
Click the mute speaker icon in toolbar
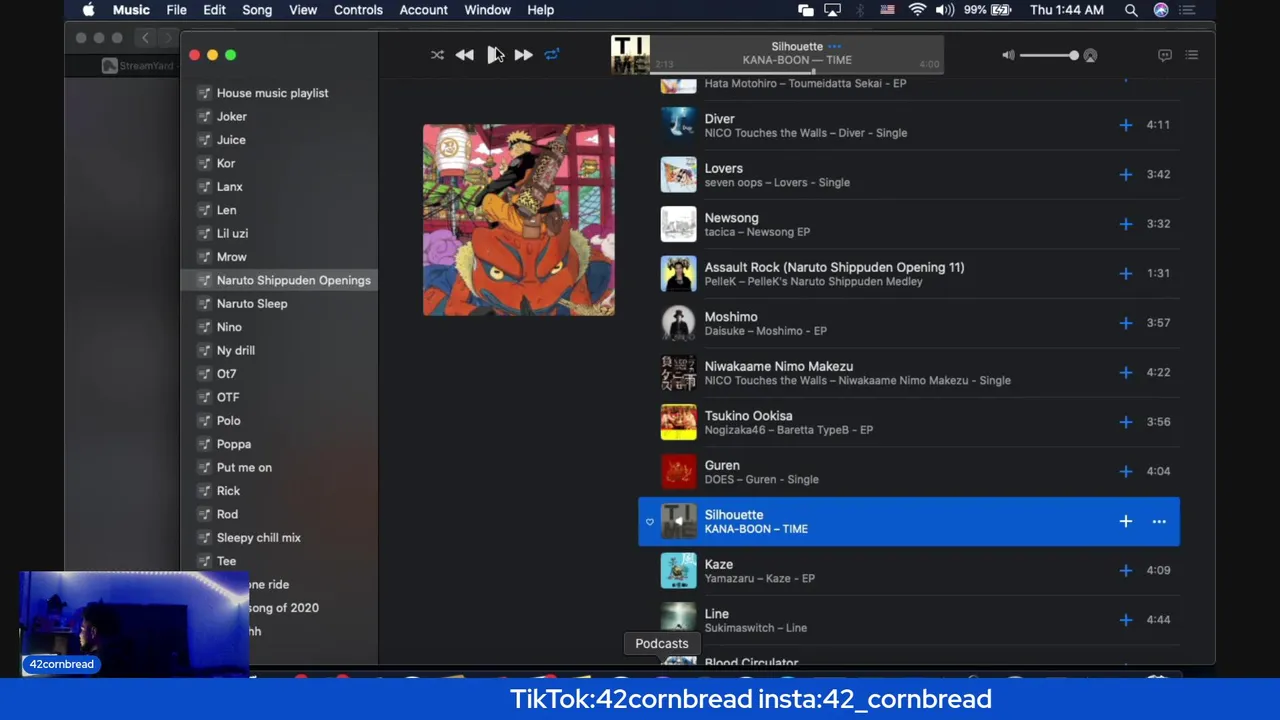coord(1008,55)
